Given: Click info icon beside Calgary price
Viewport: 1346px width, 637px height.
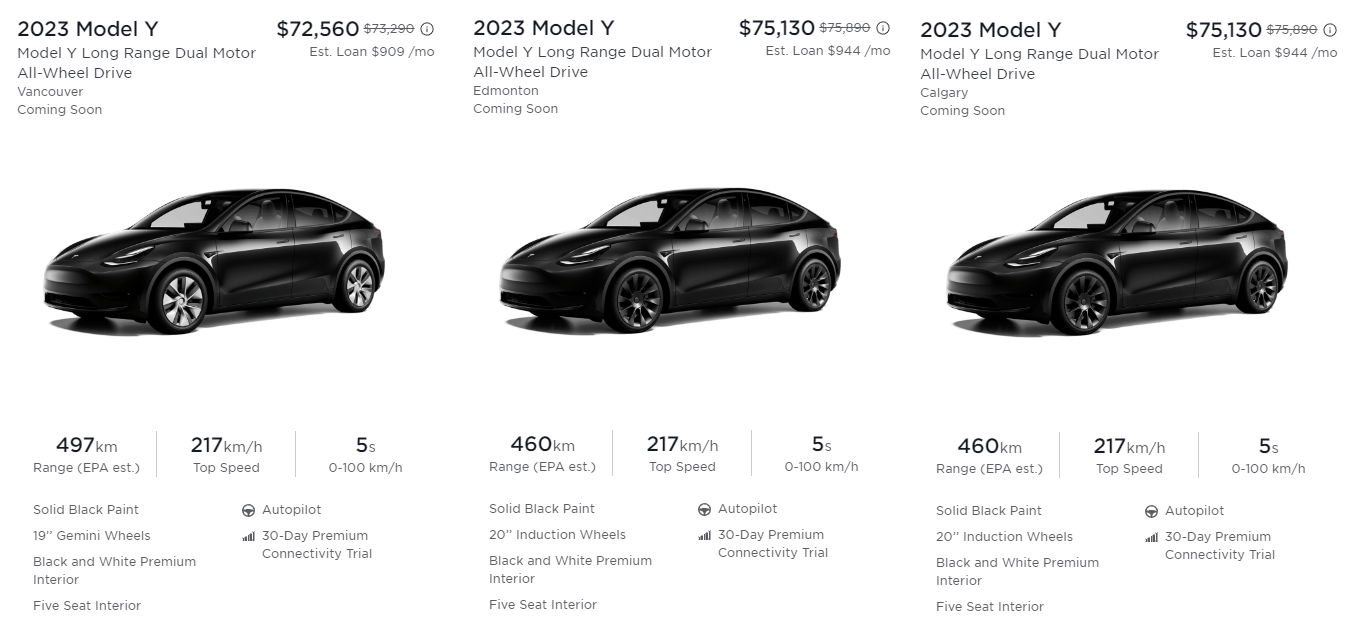Looking at the screenshot, I should point(1330,30).
